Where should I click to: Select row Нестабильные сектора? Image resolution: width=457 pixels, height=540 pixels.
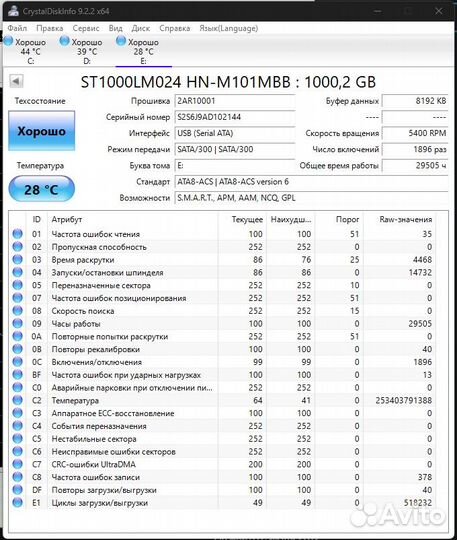point(222,438)
